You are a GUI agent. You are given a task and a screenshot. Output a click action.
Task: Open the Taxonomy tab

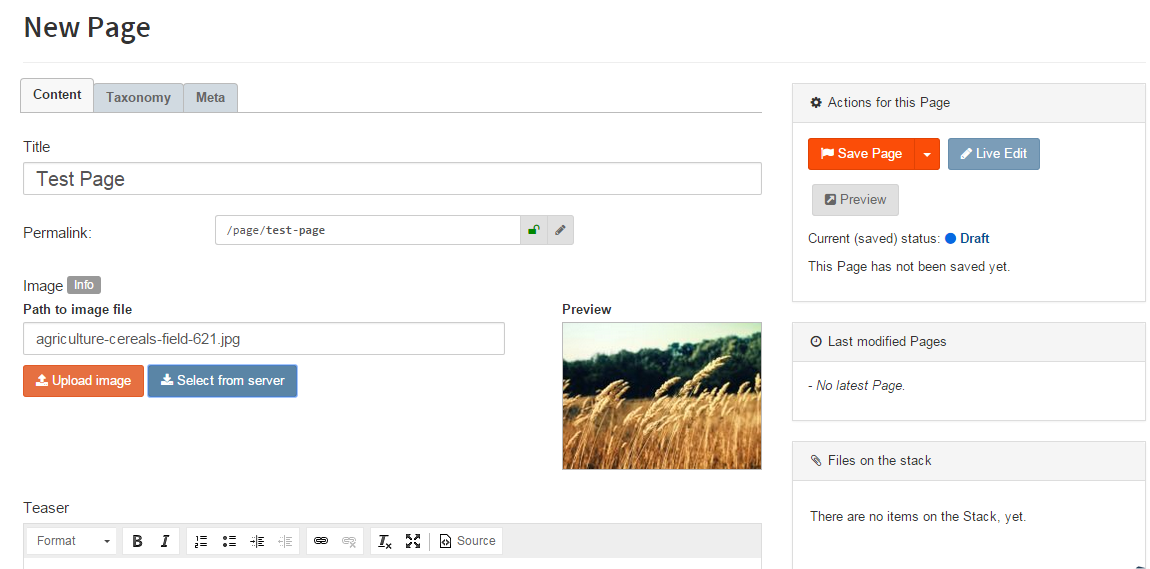[x=138, y=97]
